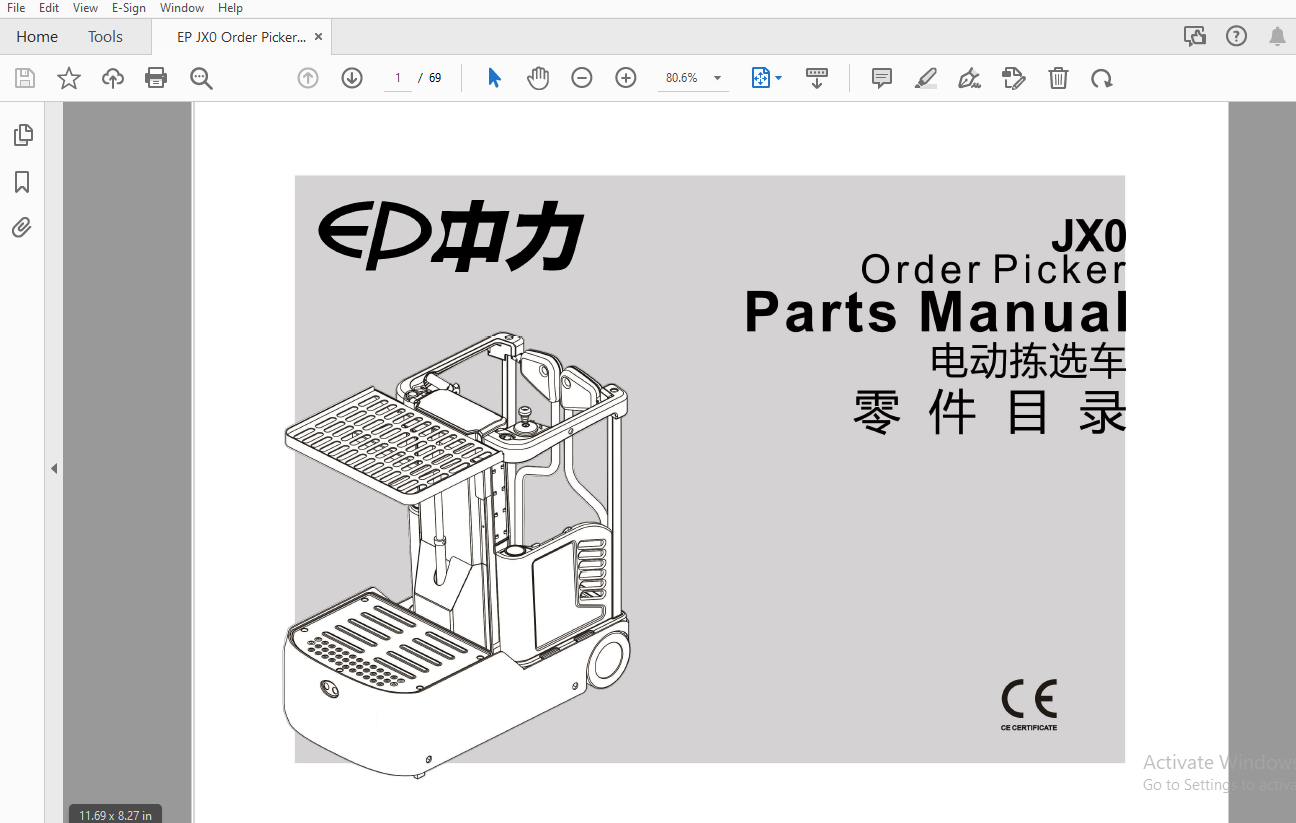Open the Bookmarks panel
This screenshot has height=823, width=1296.
(x=22, y=181)
